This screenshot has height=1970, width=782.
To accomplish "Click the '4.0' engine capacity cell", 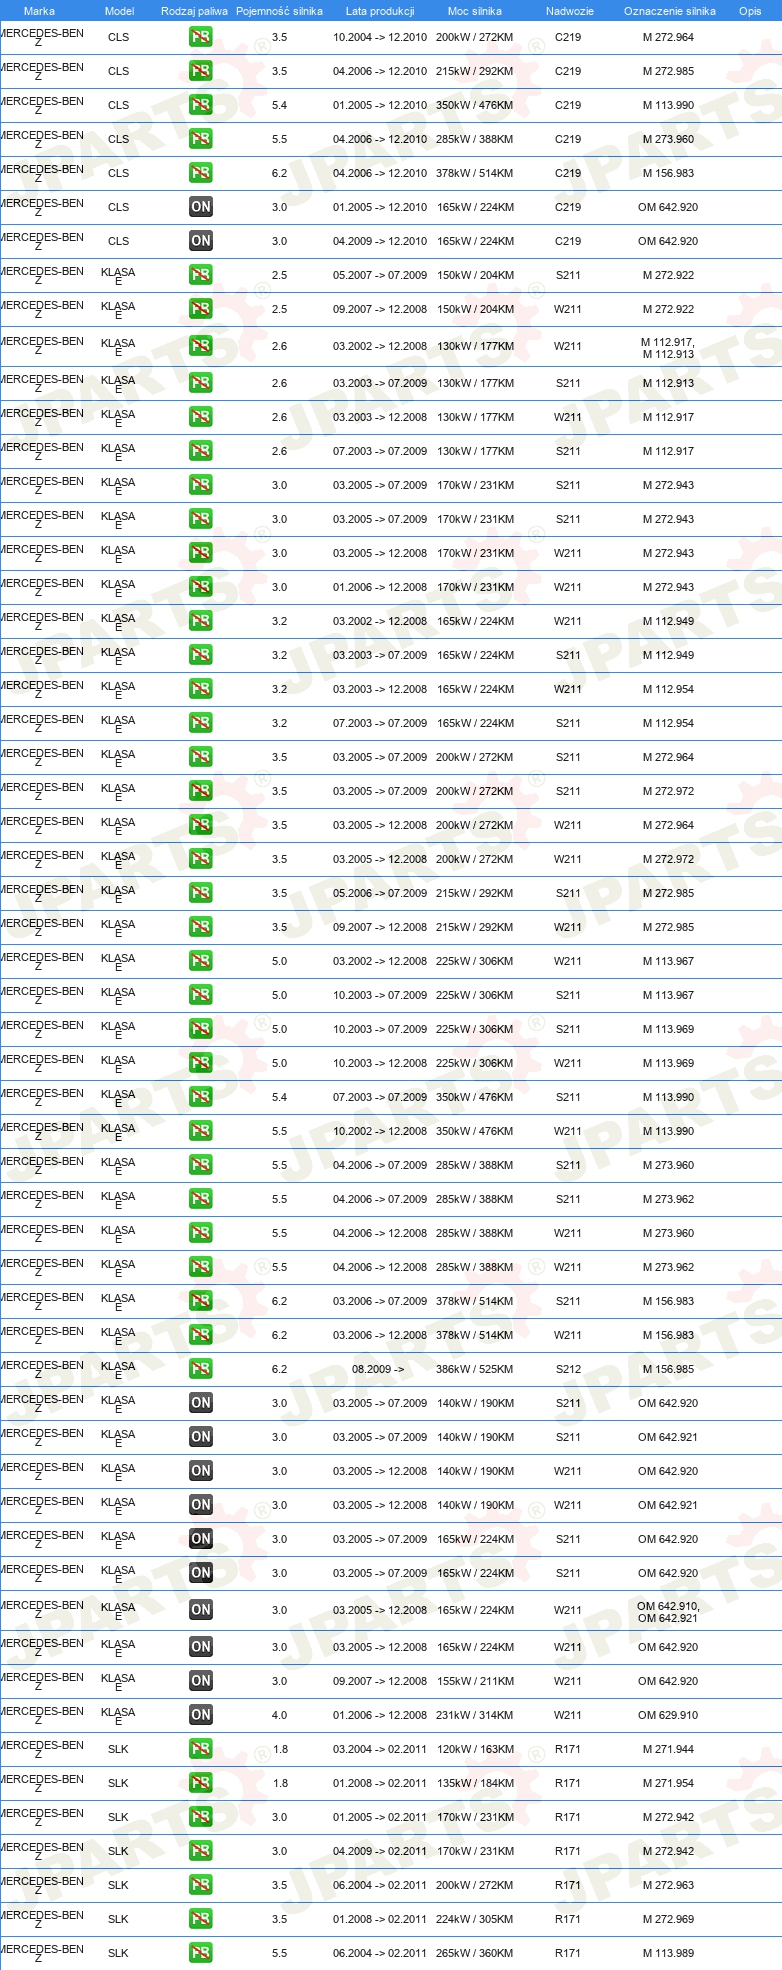I will [279, 1715].
